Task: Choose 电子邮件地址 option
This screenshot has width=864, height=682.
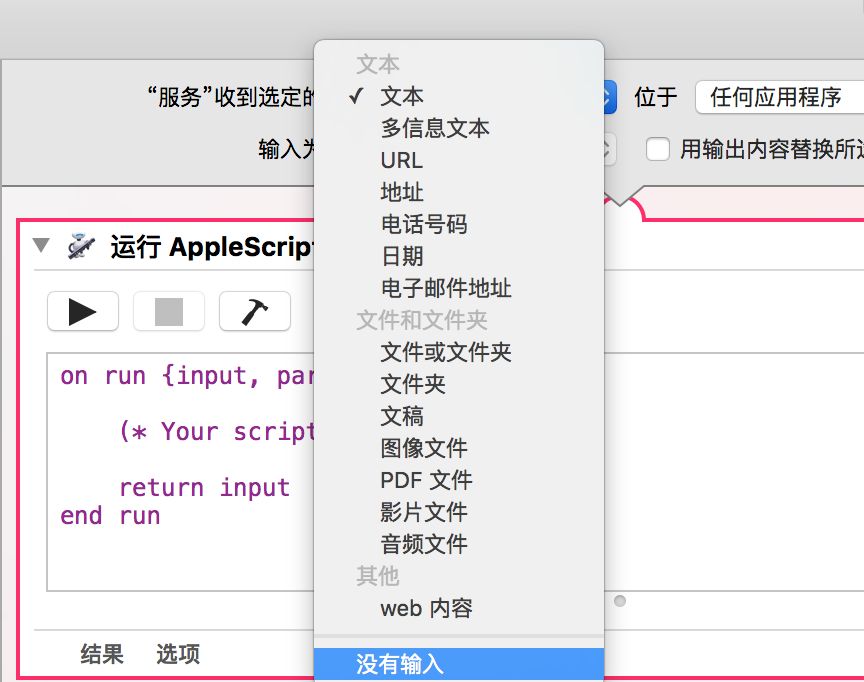Action: pos(458,288)
